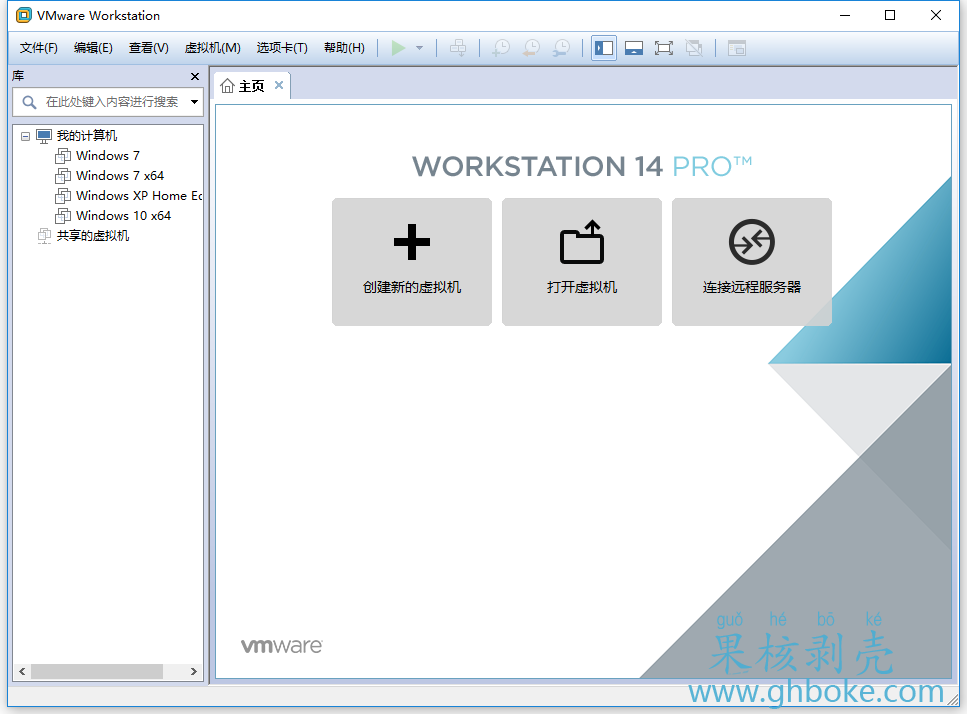The width and height of the screenshot is (967, 714).
Task: Select 我的计算机 in the library tree
Action: pyautogui.click(x=86, y=136)
